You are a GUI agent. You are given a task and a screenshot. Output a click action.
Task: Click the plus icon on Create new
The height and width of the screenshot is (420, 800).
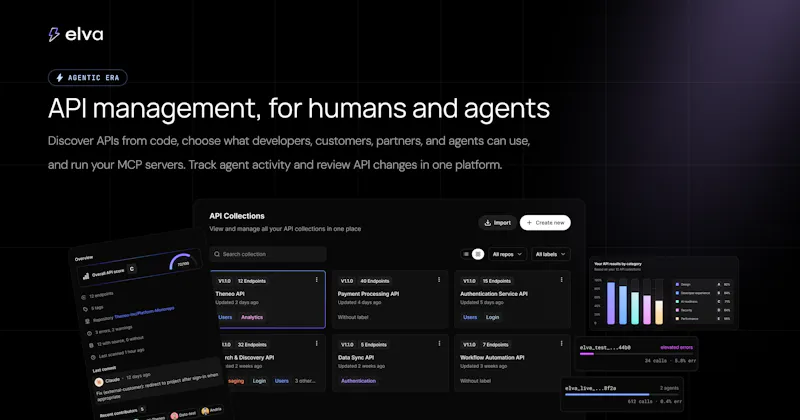click(x=529, y=223)
